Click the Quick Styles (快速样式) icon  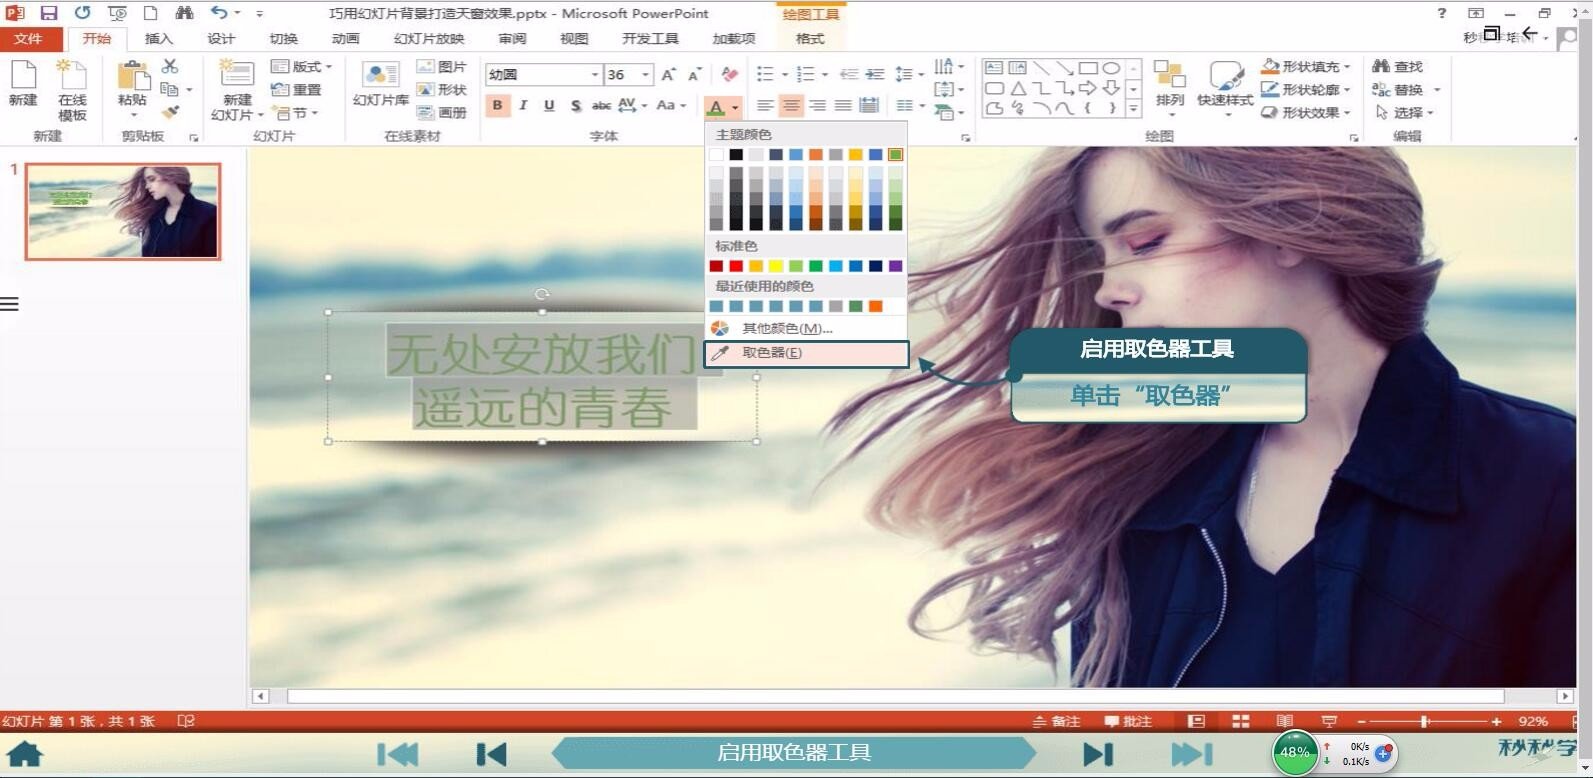click(x=1225, y=84)
